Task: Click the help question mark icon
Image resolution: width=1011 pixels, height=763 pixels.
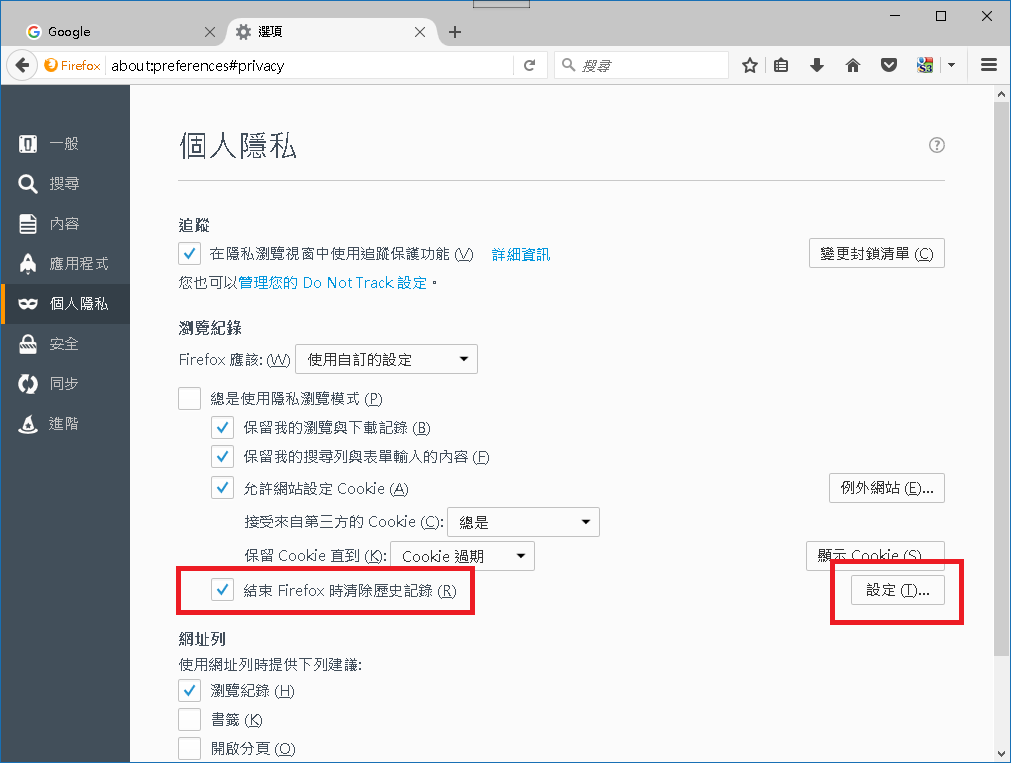Action: (936, 145)
